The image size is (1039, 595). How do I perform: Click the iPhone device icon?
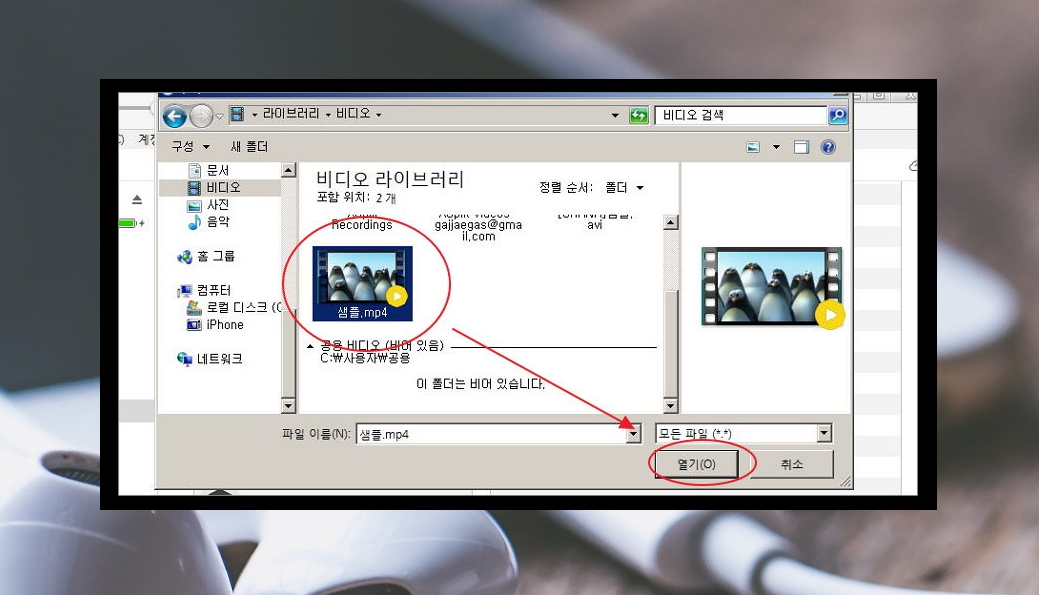click(195, 325)
